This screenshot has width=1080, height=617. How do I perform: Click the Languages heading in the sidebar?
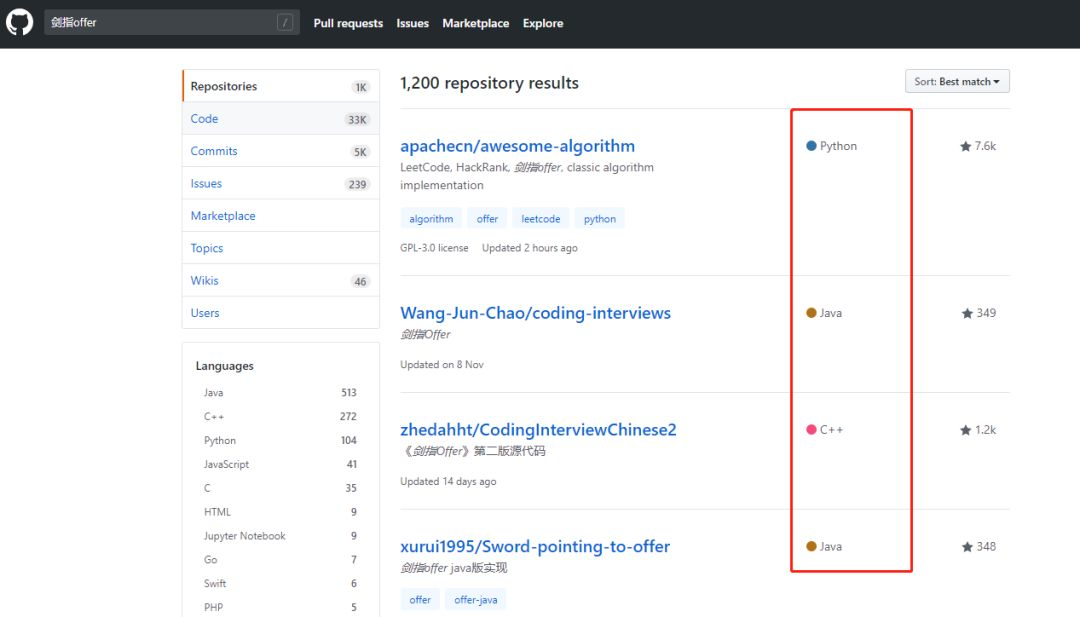pos(225,366)
